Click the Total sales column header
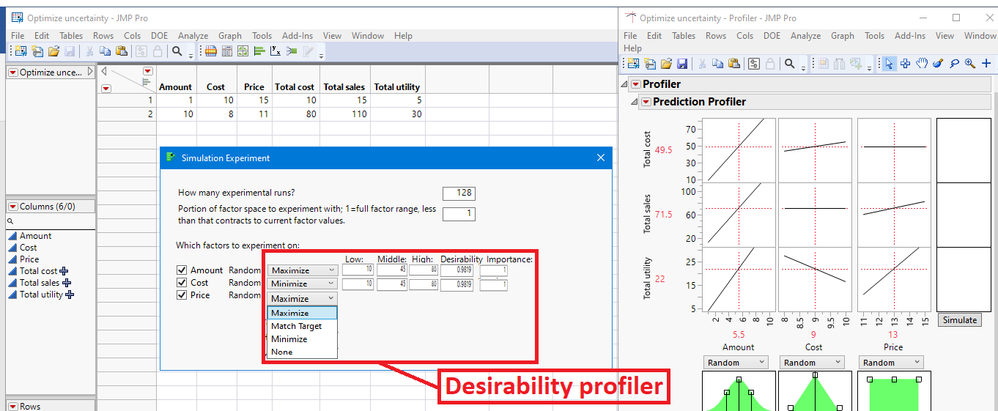 [x=344, y=87]
